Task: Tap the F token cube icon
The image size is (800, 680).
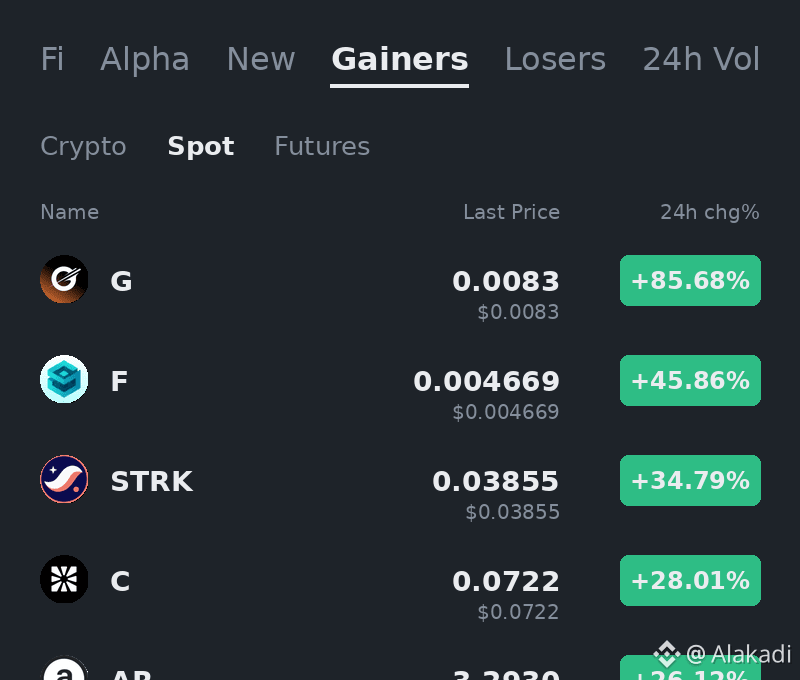Action: coord(64,379)
